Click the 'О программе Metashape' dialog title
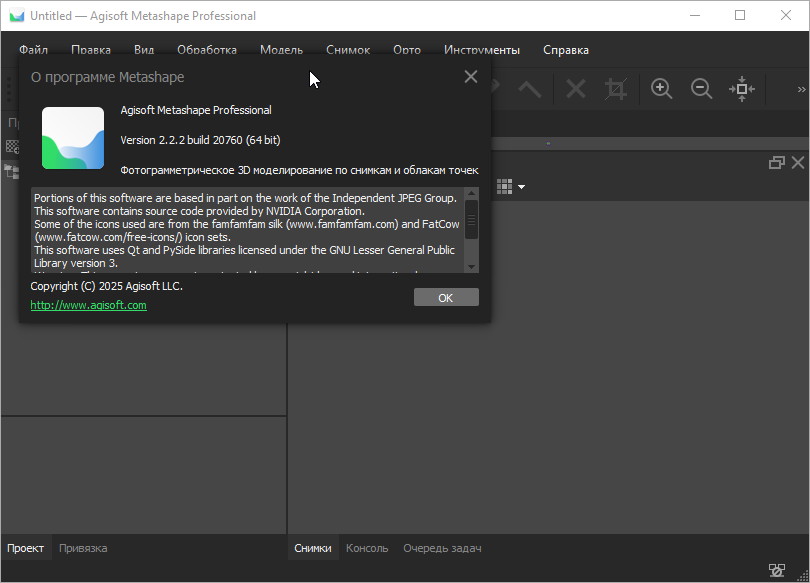Screen dimensions: 810x583 coord(107,77)
